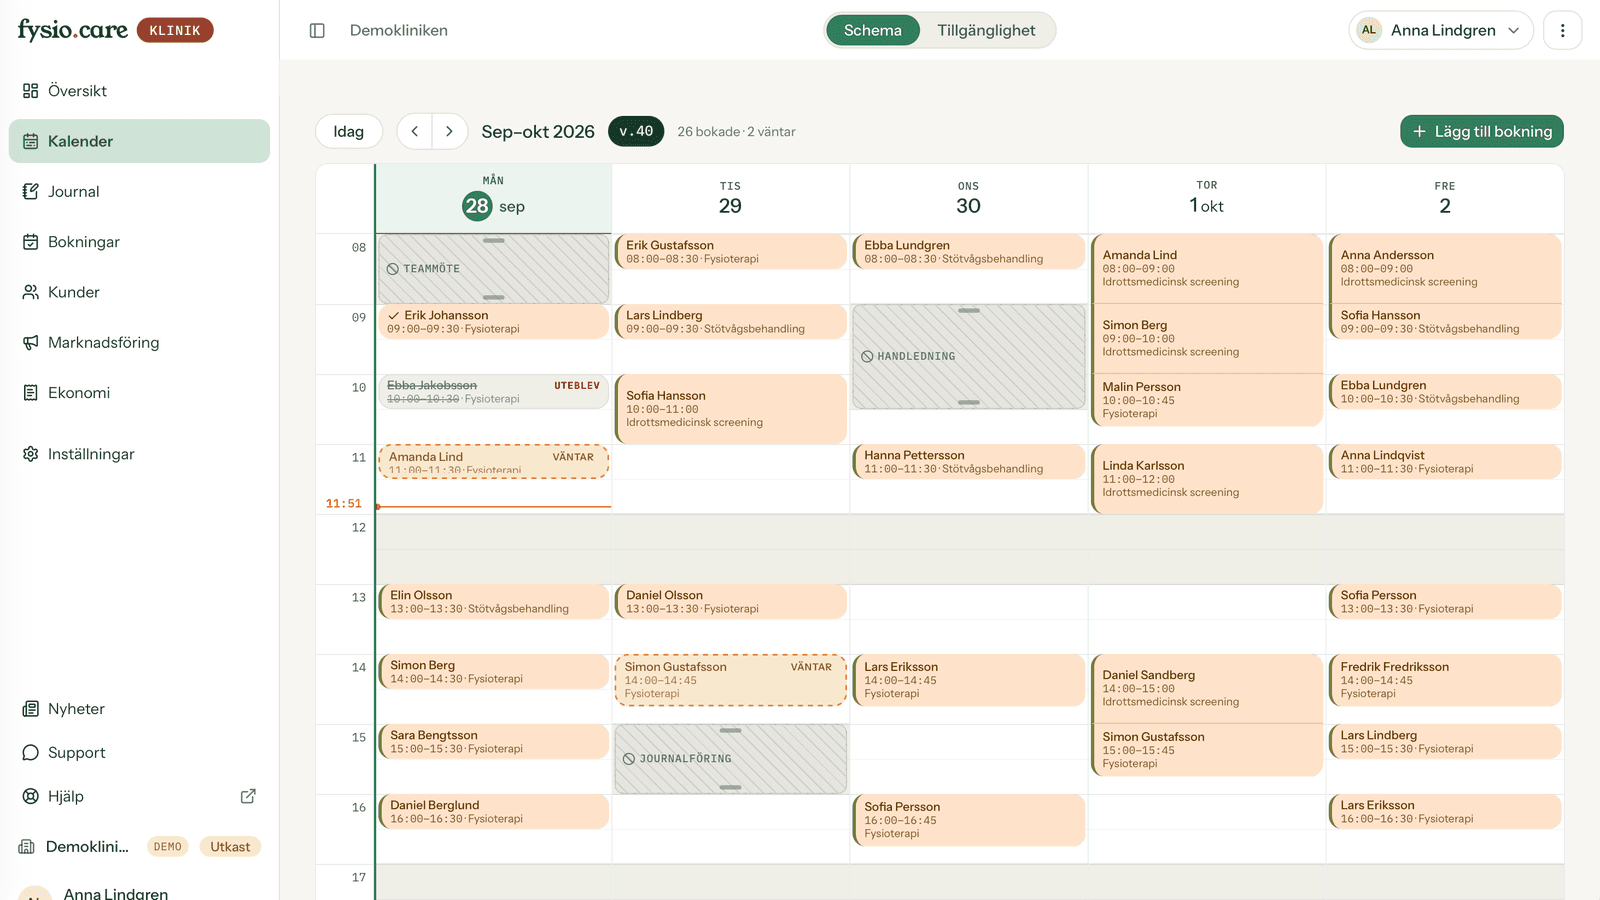
Task: Click the Bokningar calendar-check icon
Action: (31, 242)
